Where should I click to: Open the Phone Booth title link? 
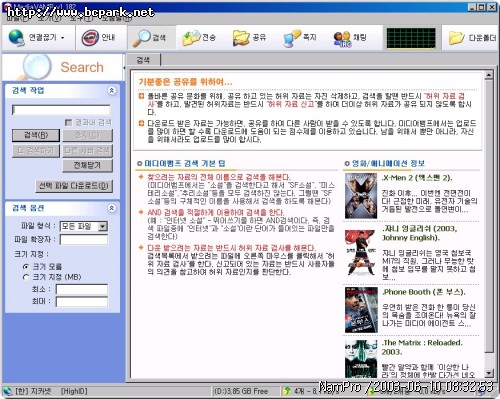424,292
